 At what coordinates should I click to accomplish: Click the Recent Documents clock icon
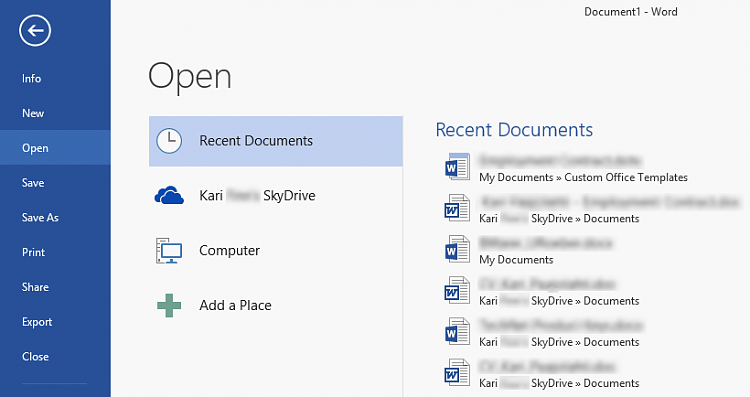pos(169,141)
